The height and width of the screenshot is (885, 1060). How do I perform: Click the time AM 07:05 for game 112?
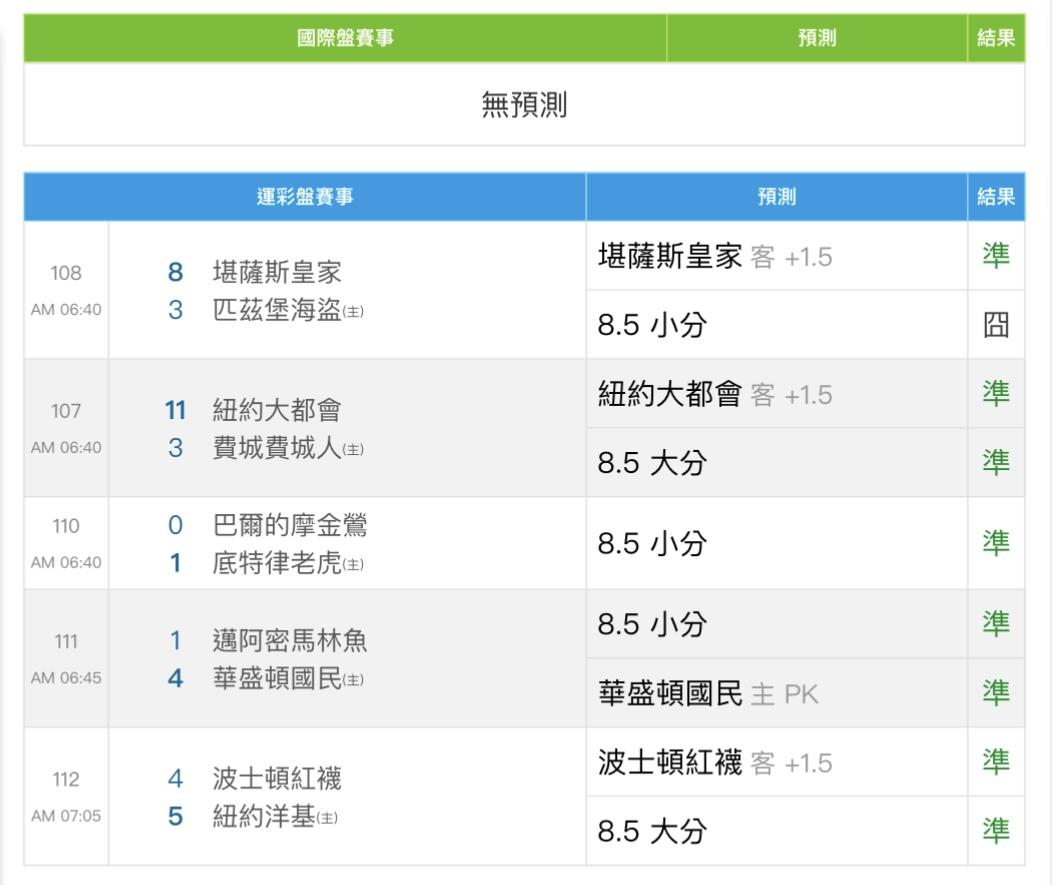(66, 816)
